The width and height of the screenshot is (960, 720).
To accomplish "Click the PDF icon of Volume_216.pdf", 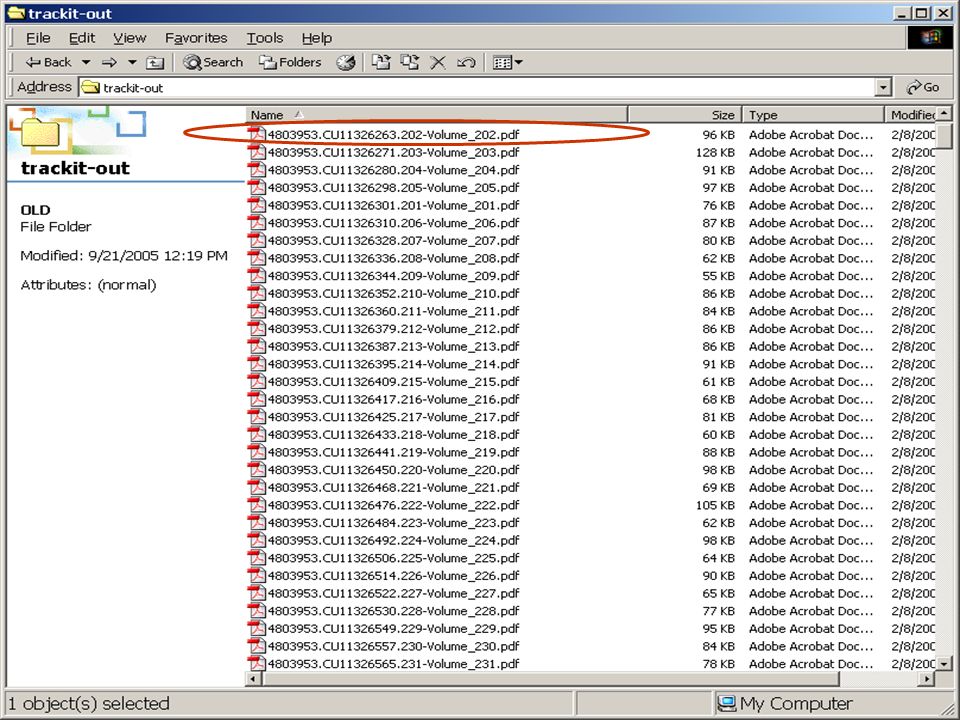I will [257, 399].
